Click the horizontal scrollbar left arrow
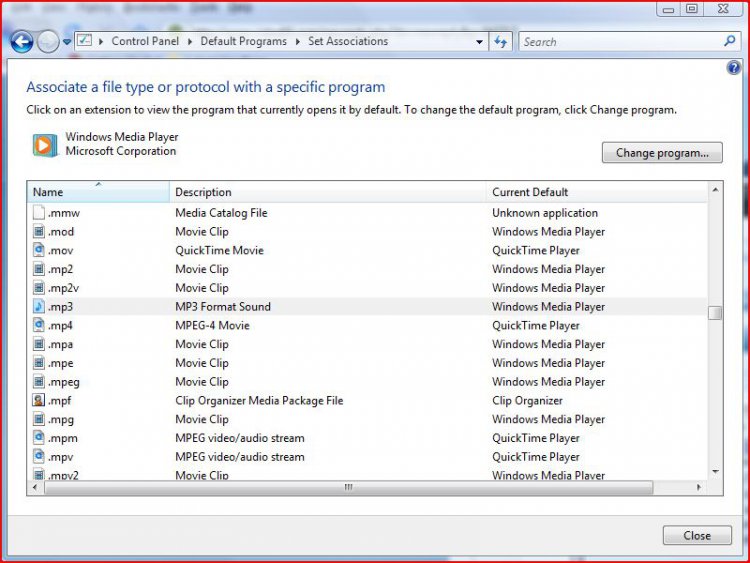 coord(34,487)
